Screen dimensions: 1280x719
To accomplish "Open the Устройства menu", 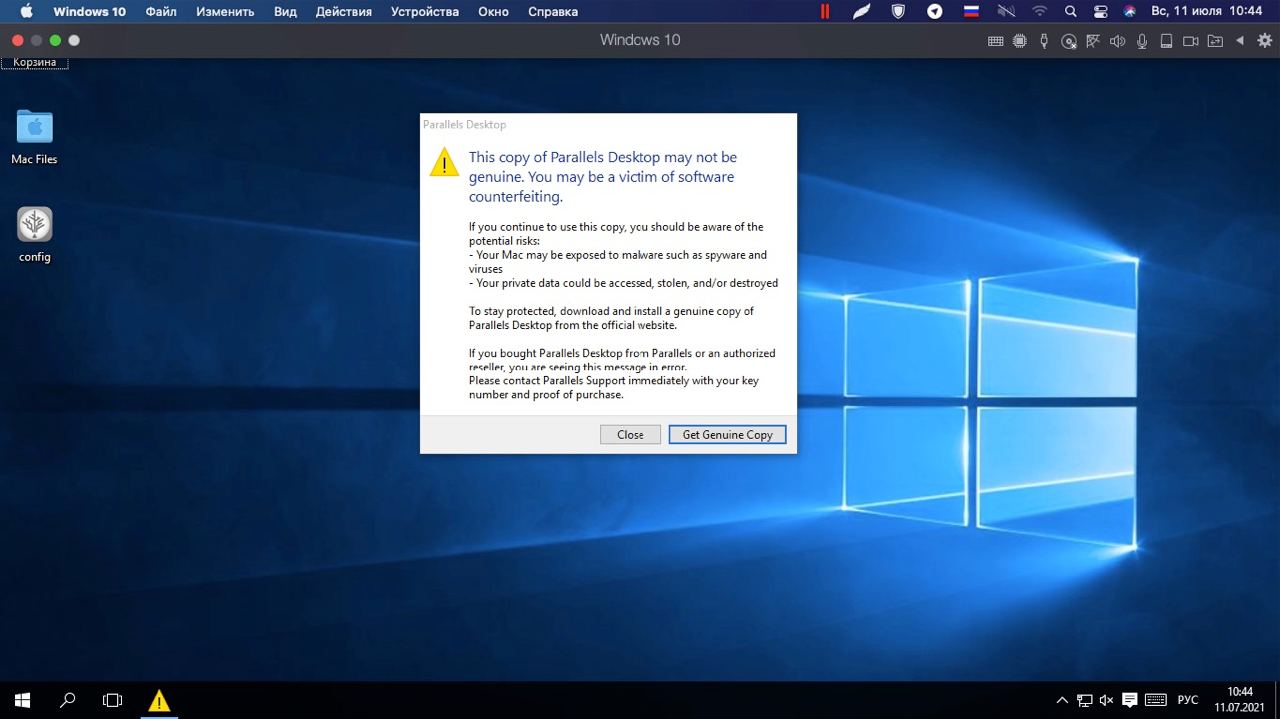I will coord(424,12).
